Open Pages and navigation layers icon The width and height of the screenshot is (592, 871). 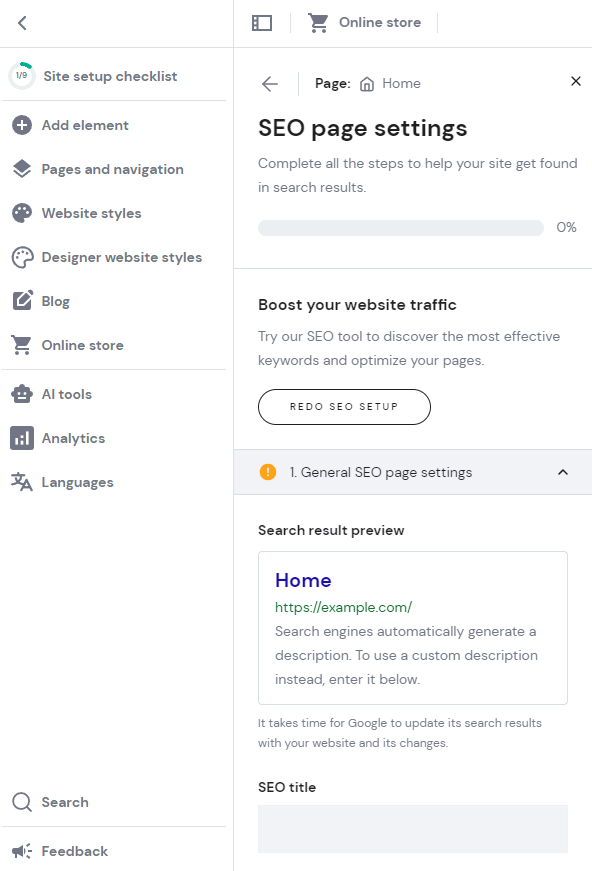[x=22, y=169]
